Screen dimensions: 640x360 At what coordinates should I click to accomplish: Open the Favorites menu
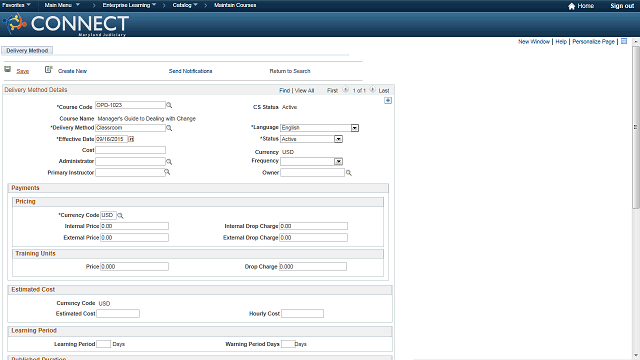pyautogui.click(x=16, y=5)
